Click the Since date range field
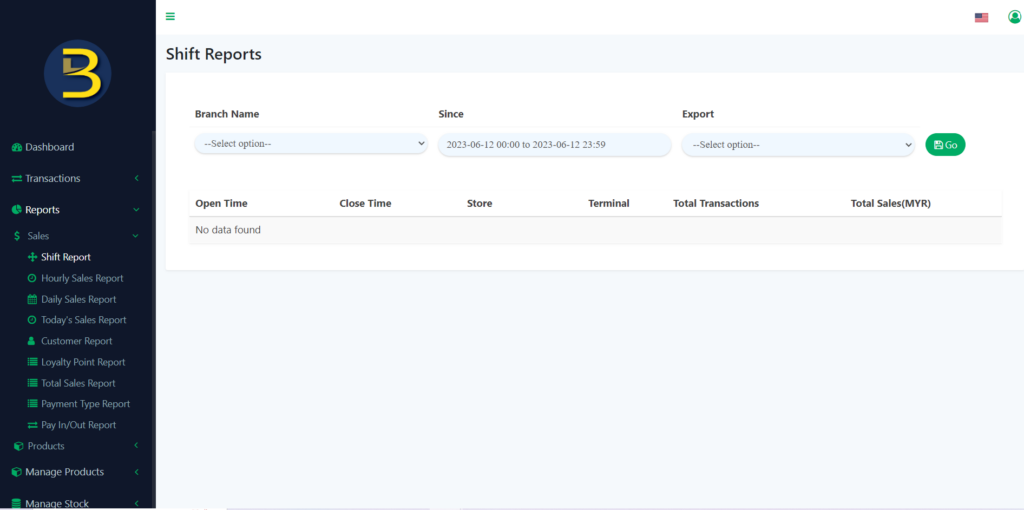The height and width of the screenshot is (510, 1024). 554,145
